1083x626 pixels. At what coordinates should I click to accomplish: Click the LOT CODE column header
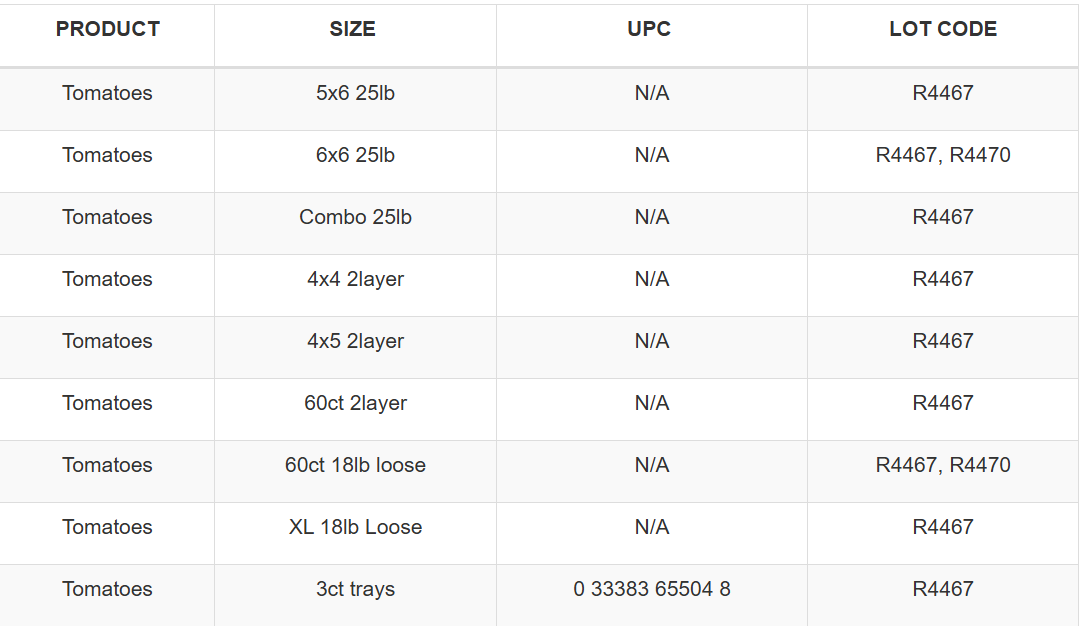pyautogui.click(x=943, y=29)
